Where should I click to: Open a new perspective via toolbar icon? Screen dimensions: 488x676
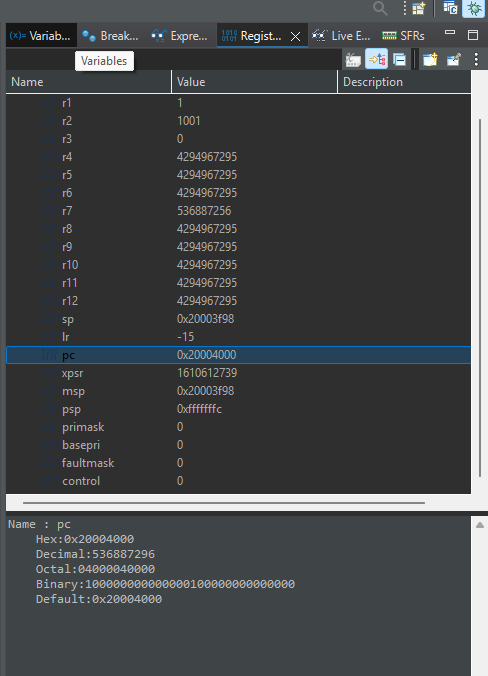419,8
